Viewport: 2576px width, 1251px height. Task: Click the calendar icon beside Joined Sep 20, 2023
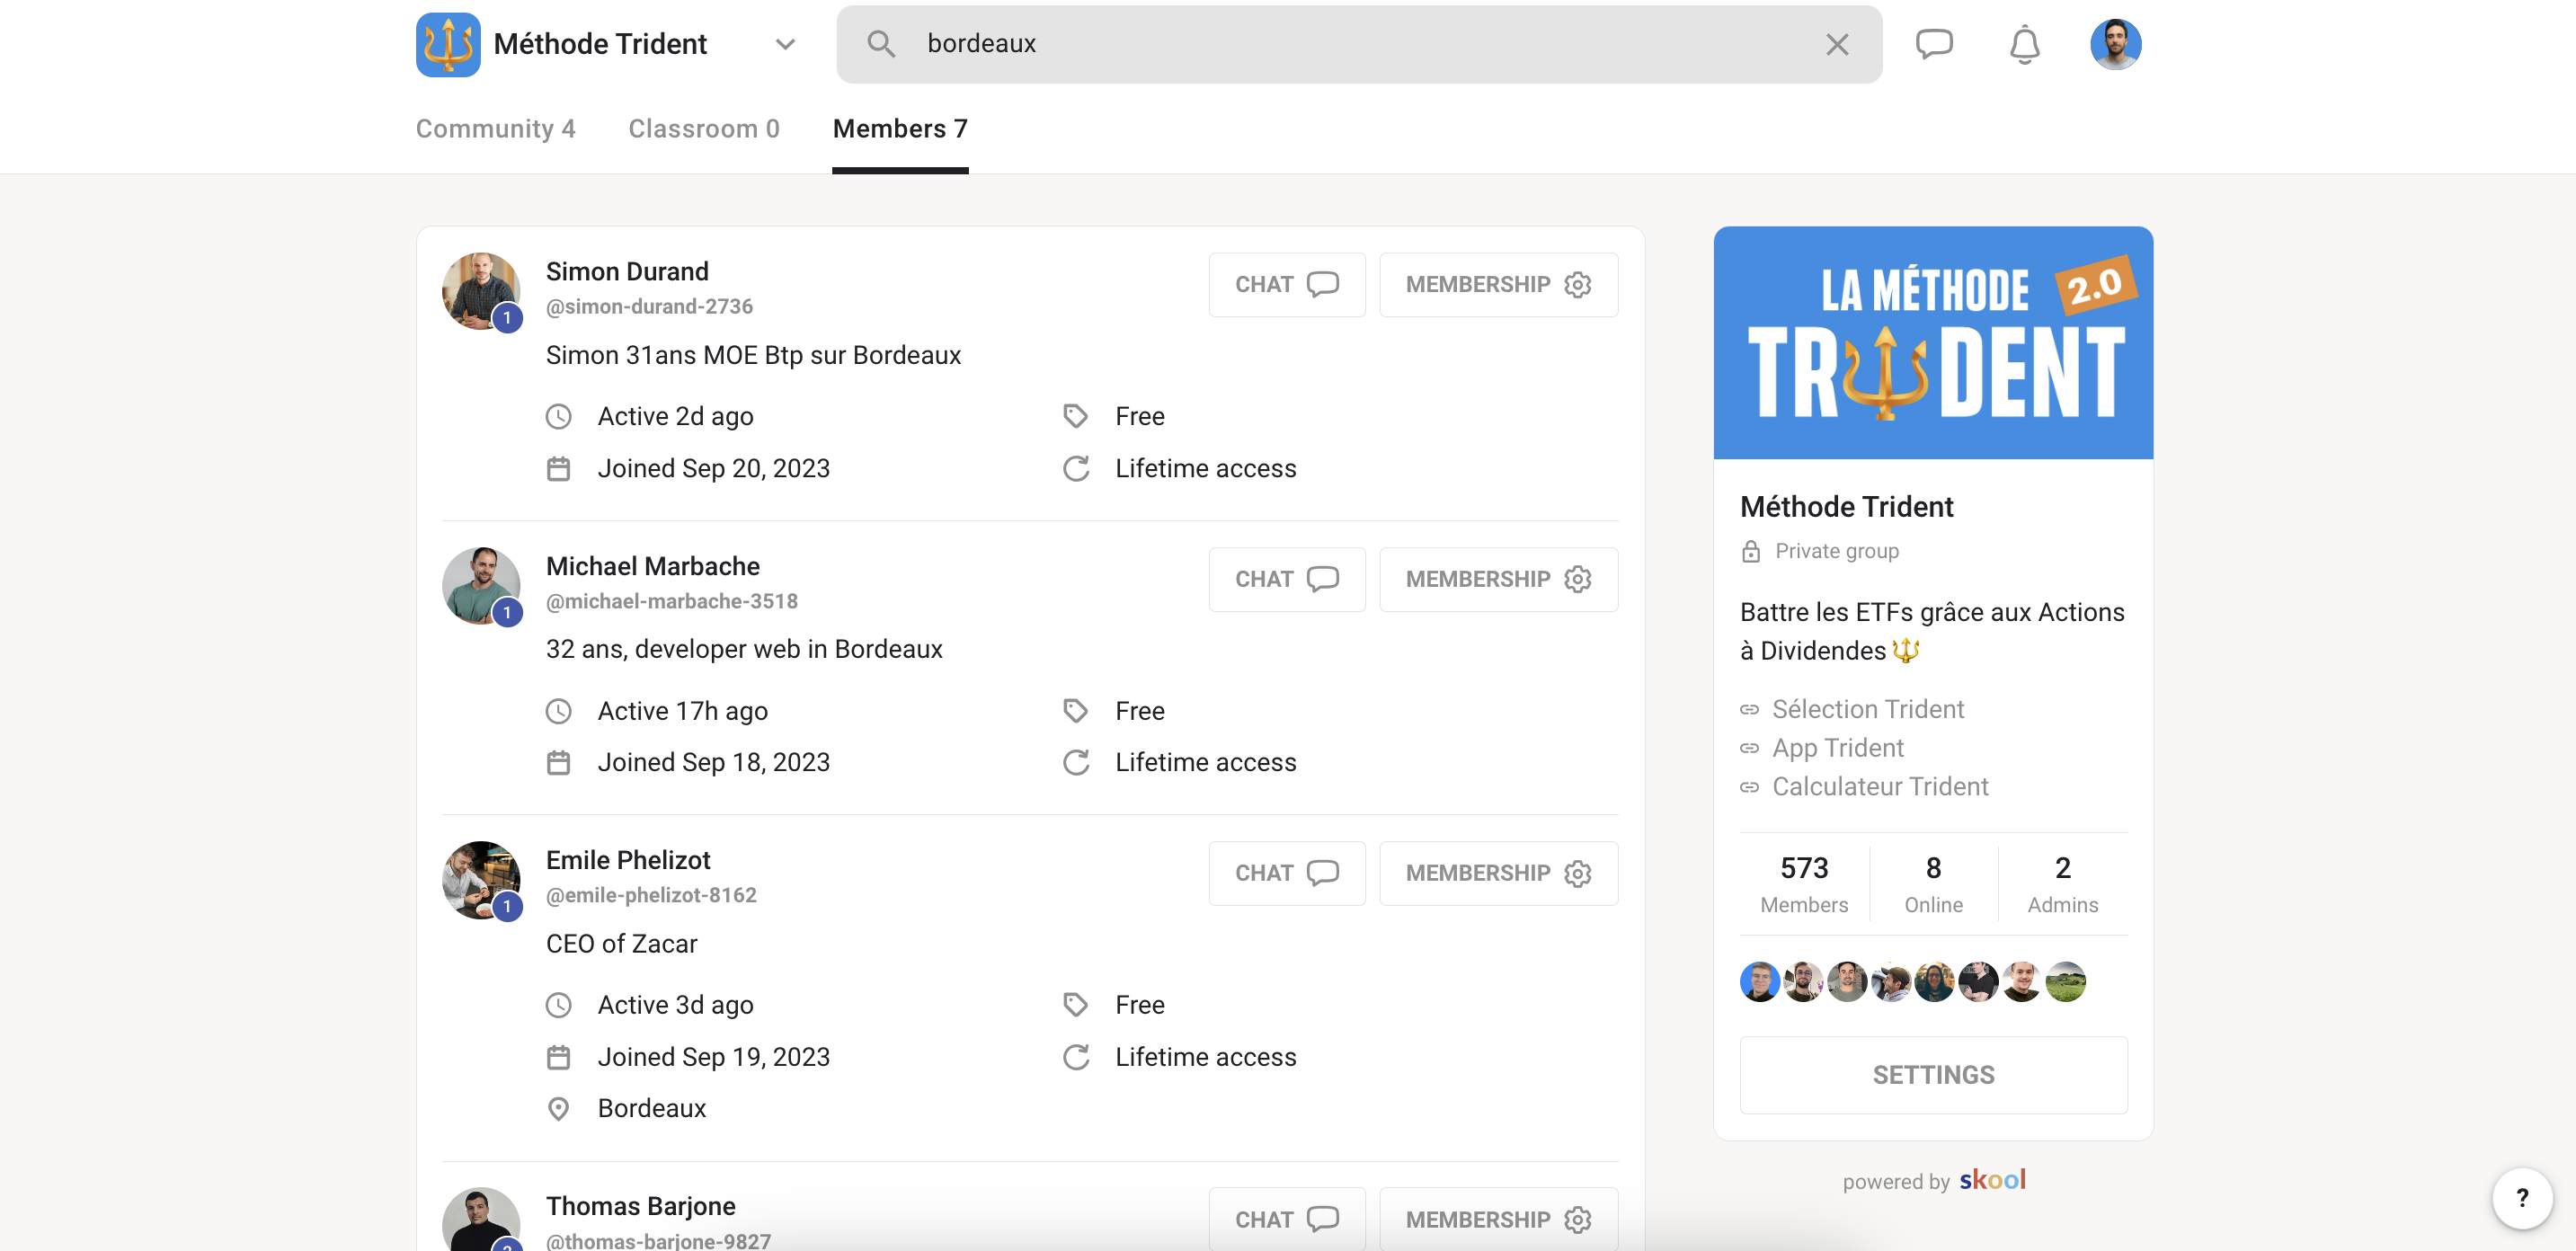(x=558, y=468)
